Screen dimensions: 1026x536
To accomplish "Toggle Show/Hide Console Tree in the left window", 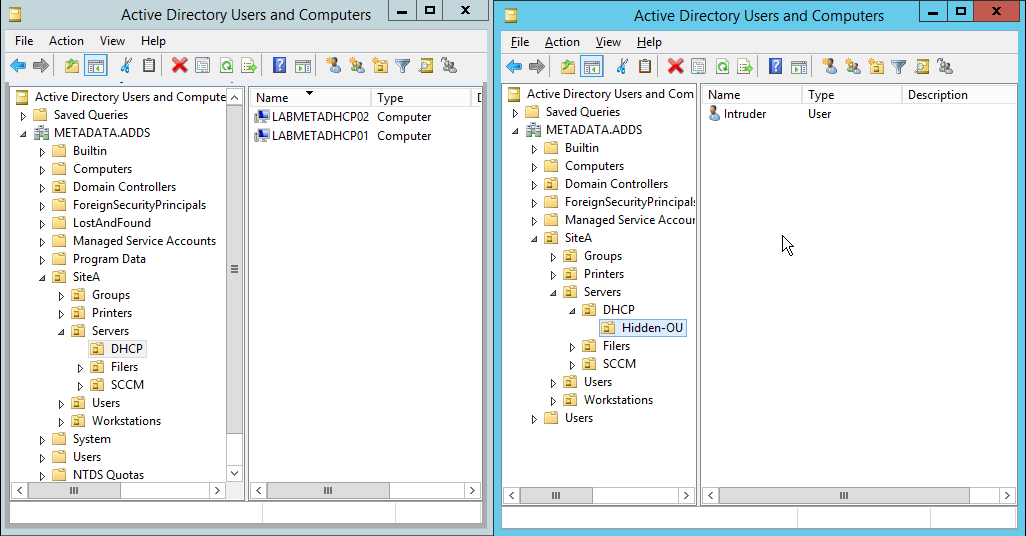I will 96,65.
